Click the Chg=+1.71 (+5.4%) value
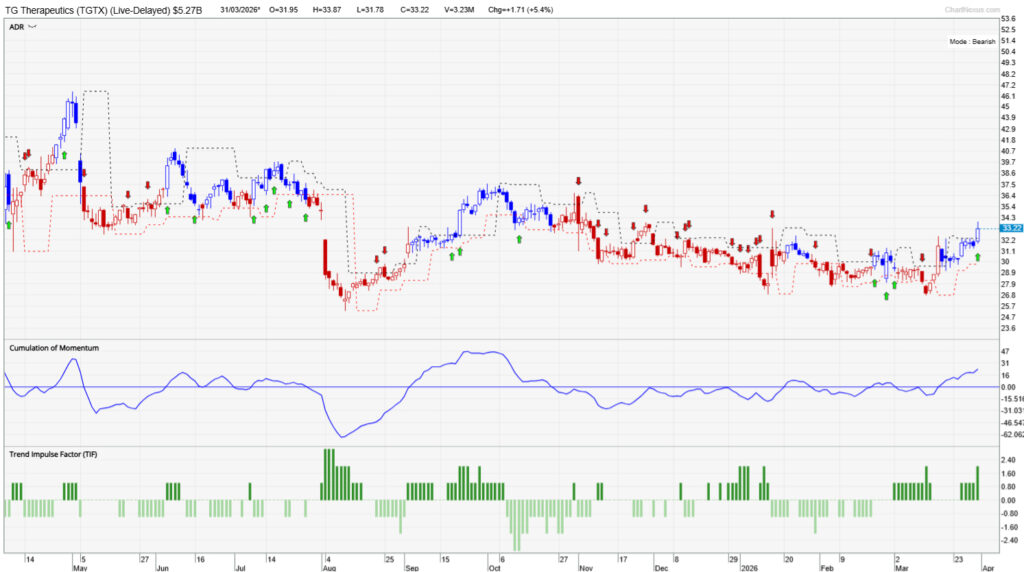Viewport: 1024px width, 572px height. tap(520, 10)
